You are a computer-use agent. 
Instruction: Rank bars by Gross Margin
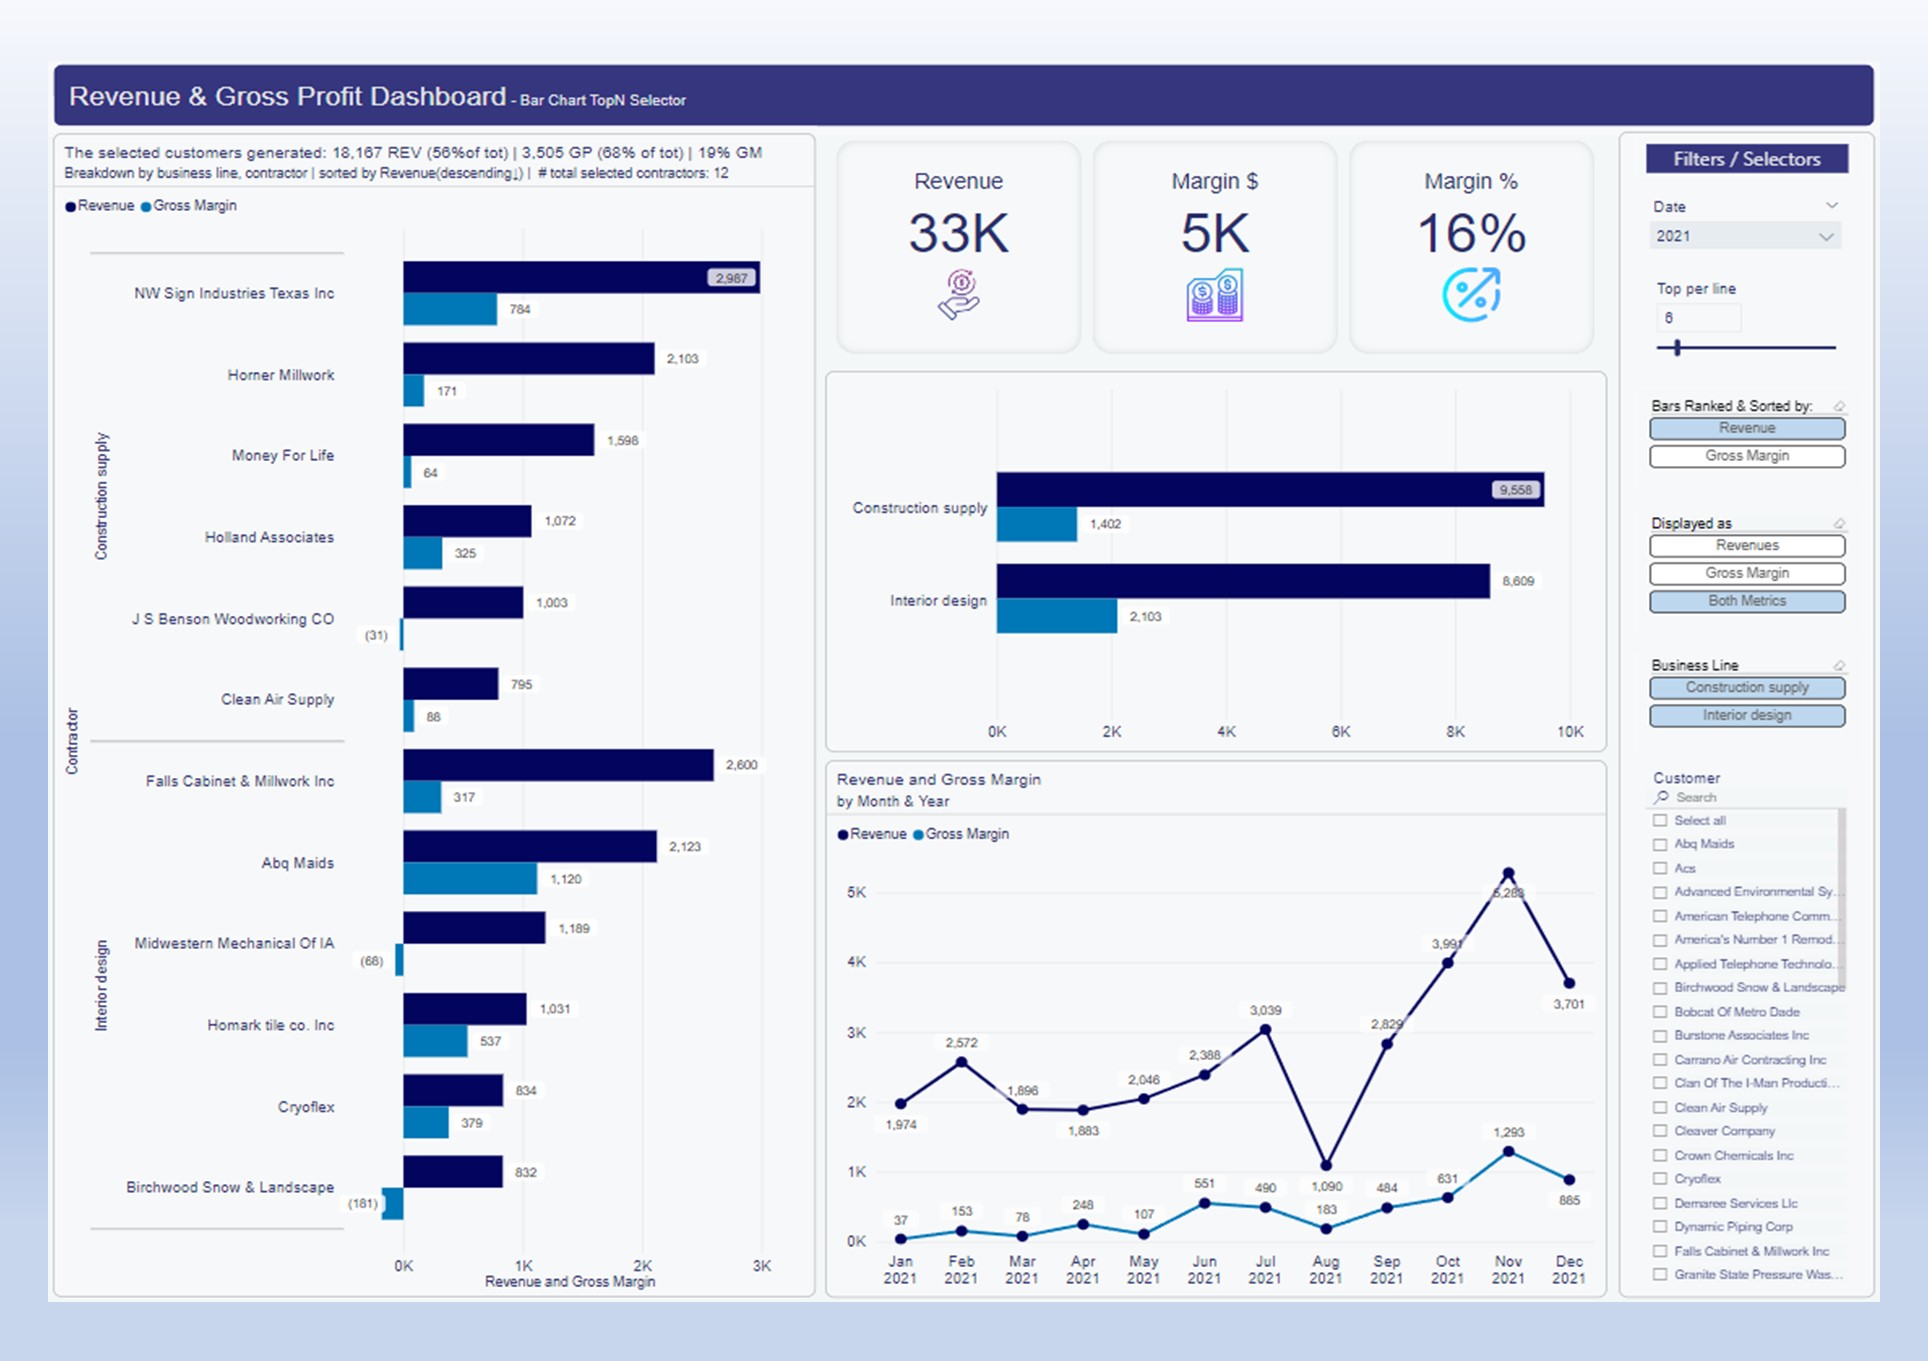pyautogui.click(x=1746, y=456)
